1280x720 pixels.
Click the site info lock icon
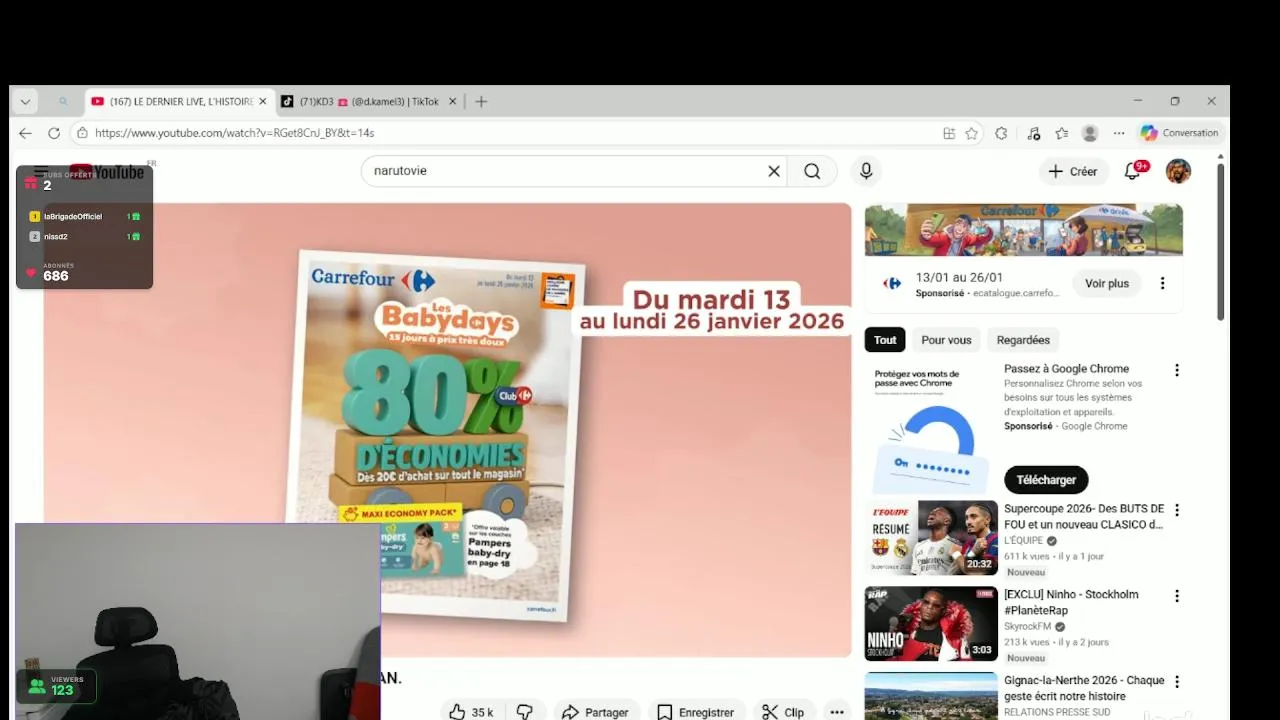tap(83, 133)
